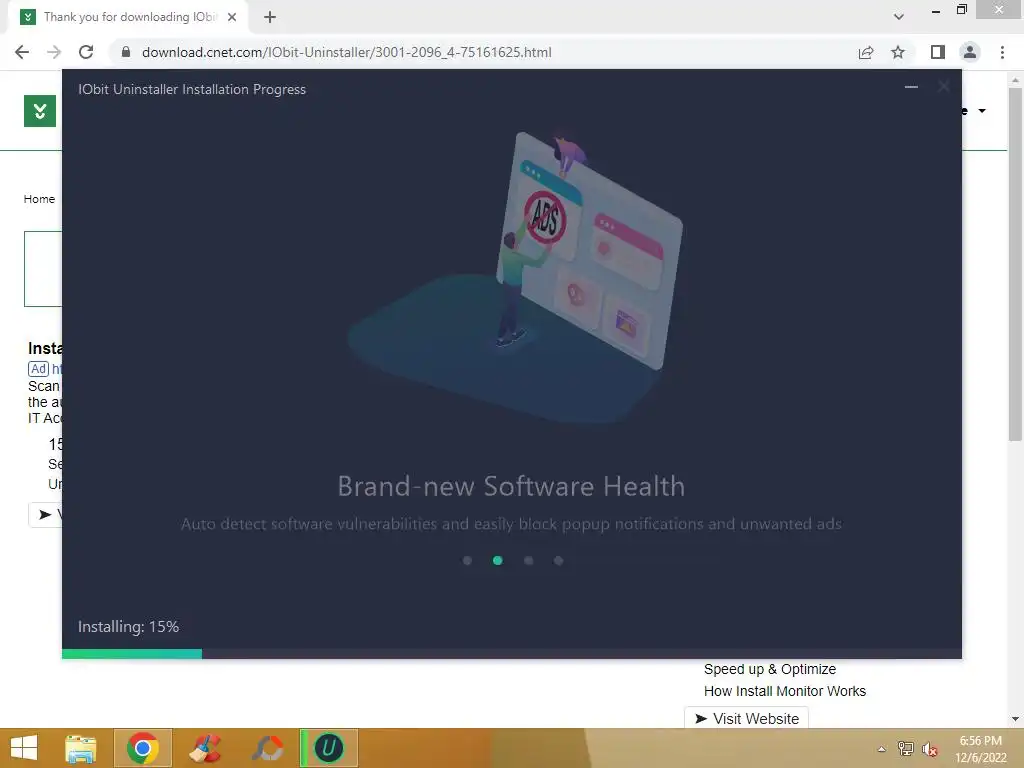Viewport: 1024px width, 768px height.
Task: Close the IObit installer window
Action: pyautogui.click(x=944, y=87)
